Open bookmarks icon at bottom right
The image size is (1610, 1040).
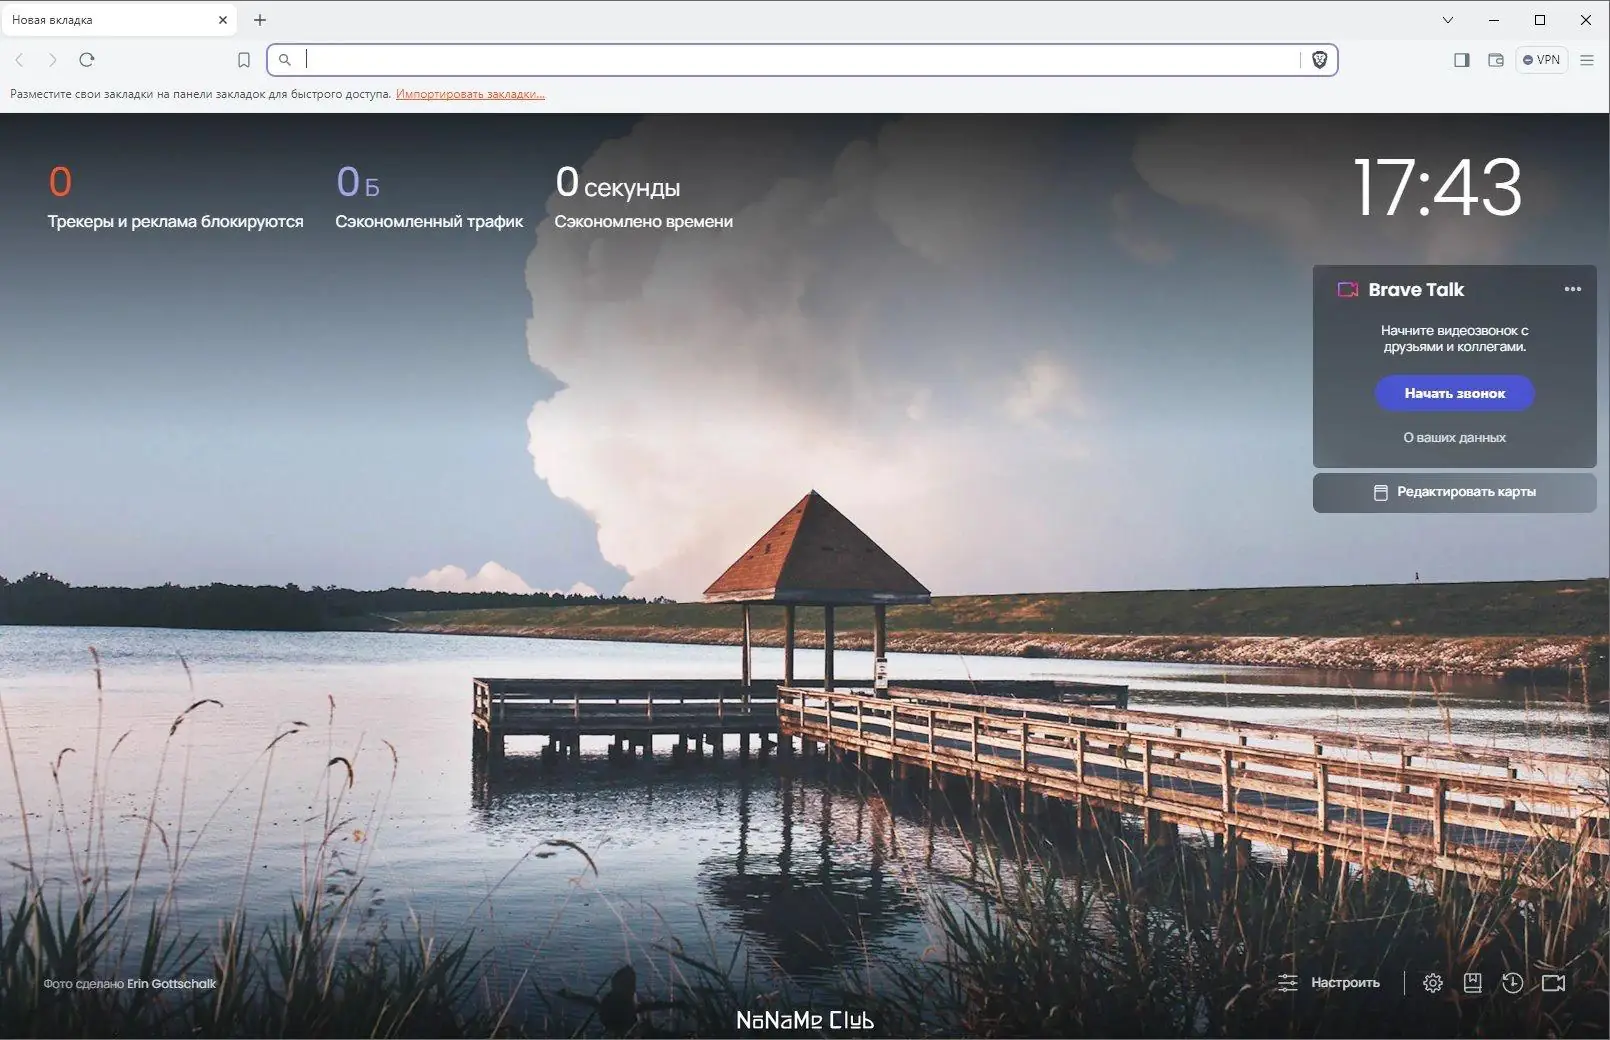click(x=1473, y=983)
